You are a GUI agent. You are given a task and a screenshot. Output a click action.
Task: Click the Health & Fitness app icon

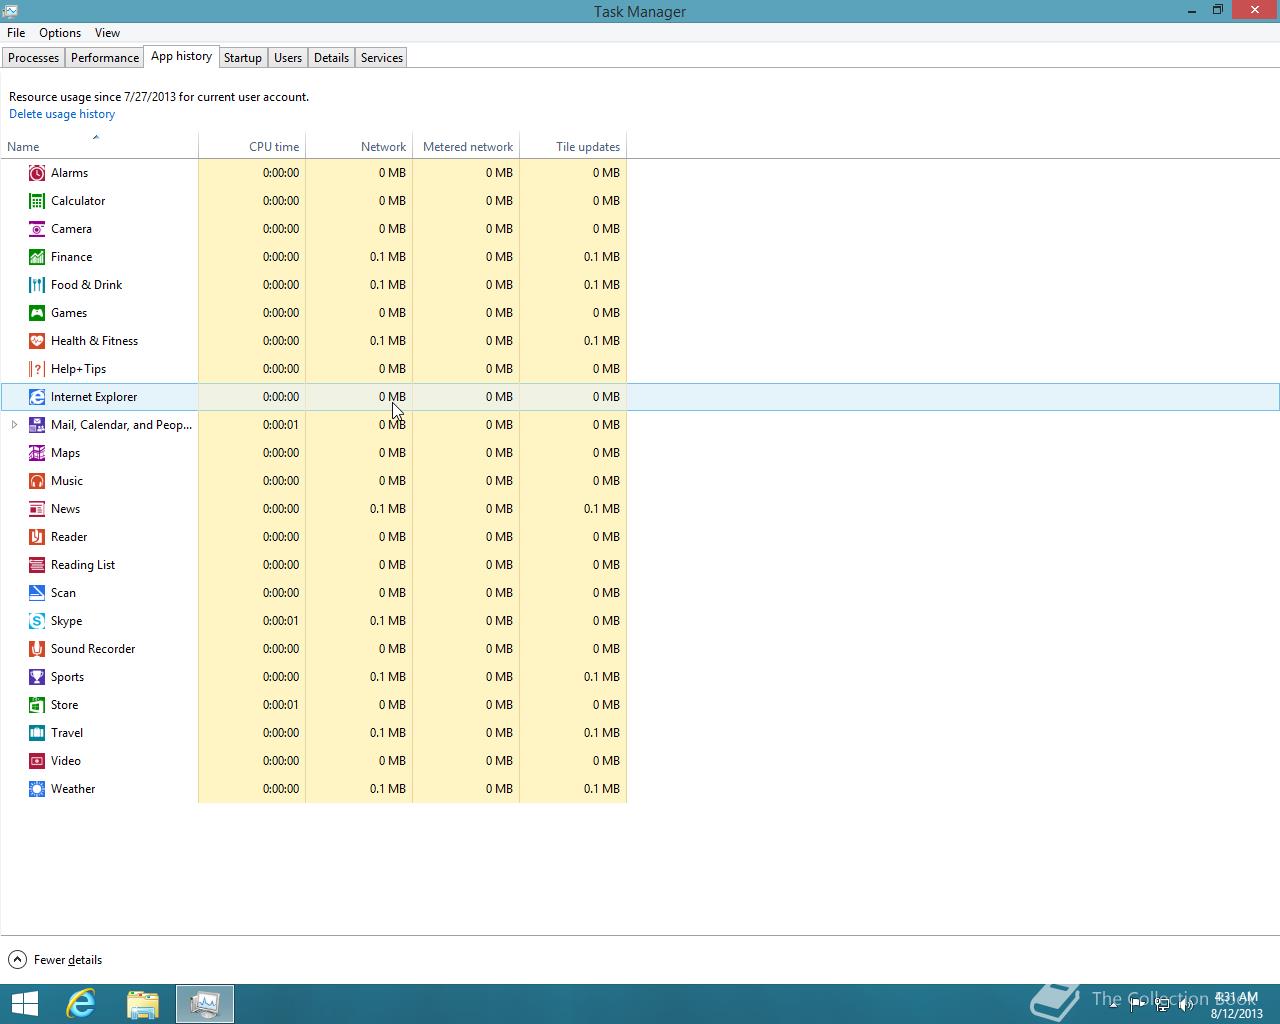(37, 341)
